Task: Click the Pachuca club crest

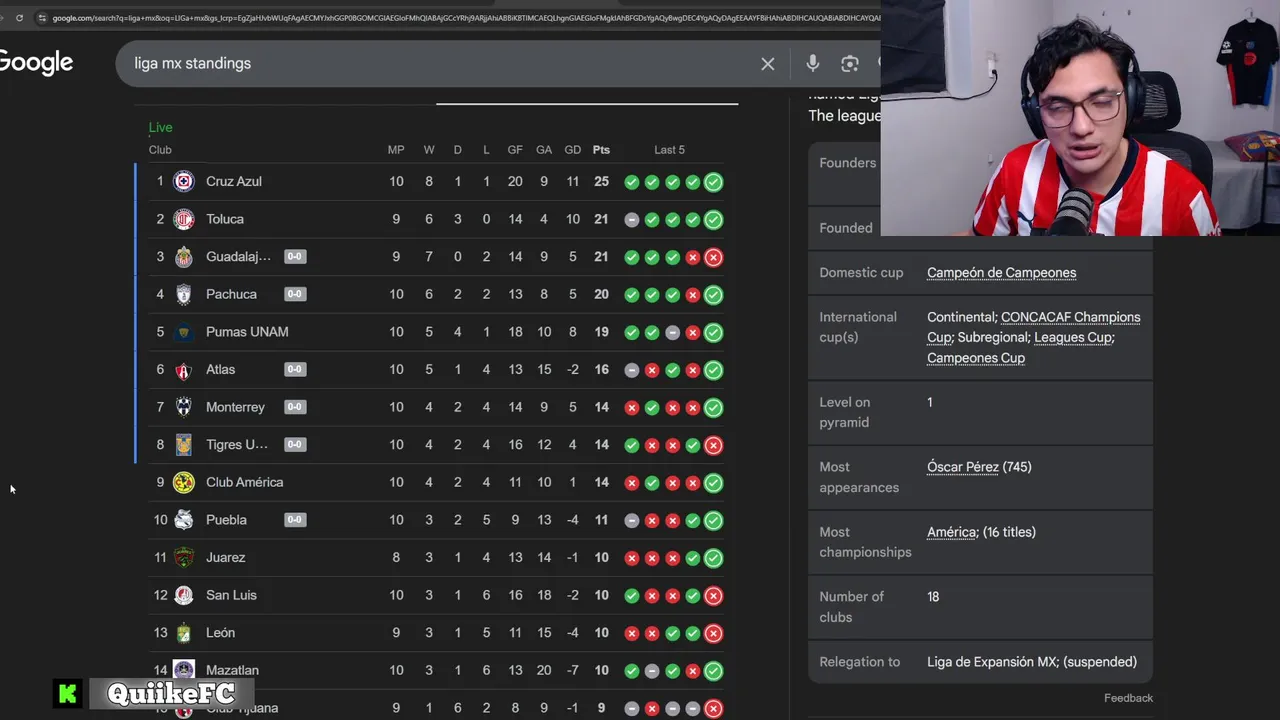Action: [183, 294]
